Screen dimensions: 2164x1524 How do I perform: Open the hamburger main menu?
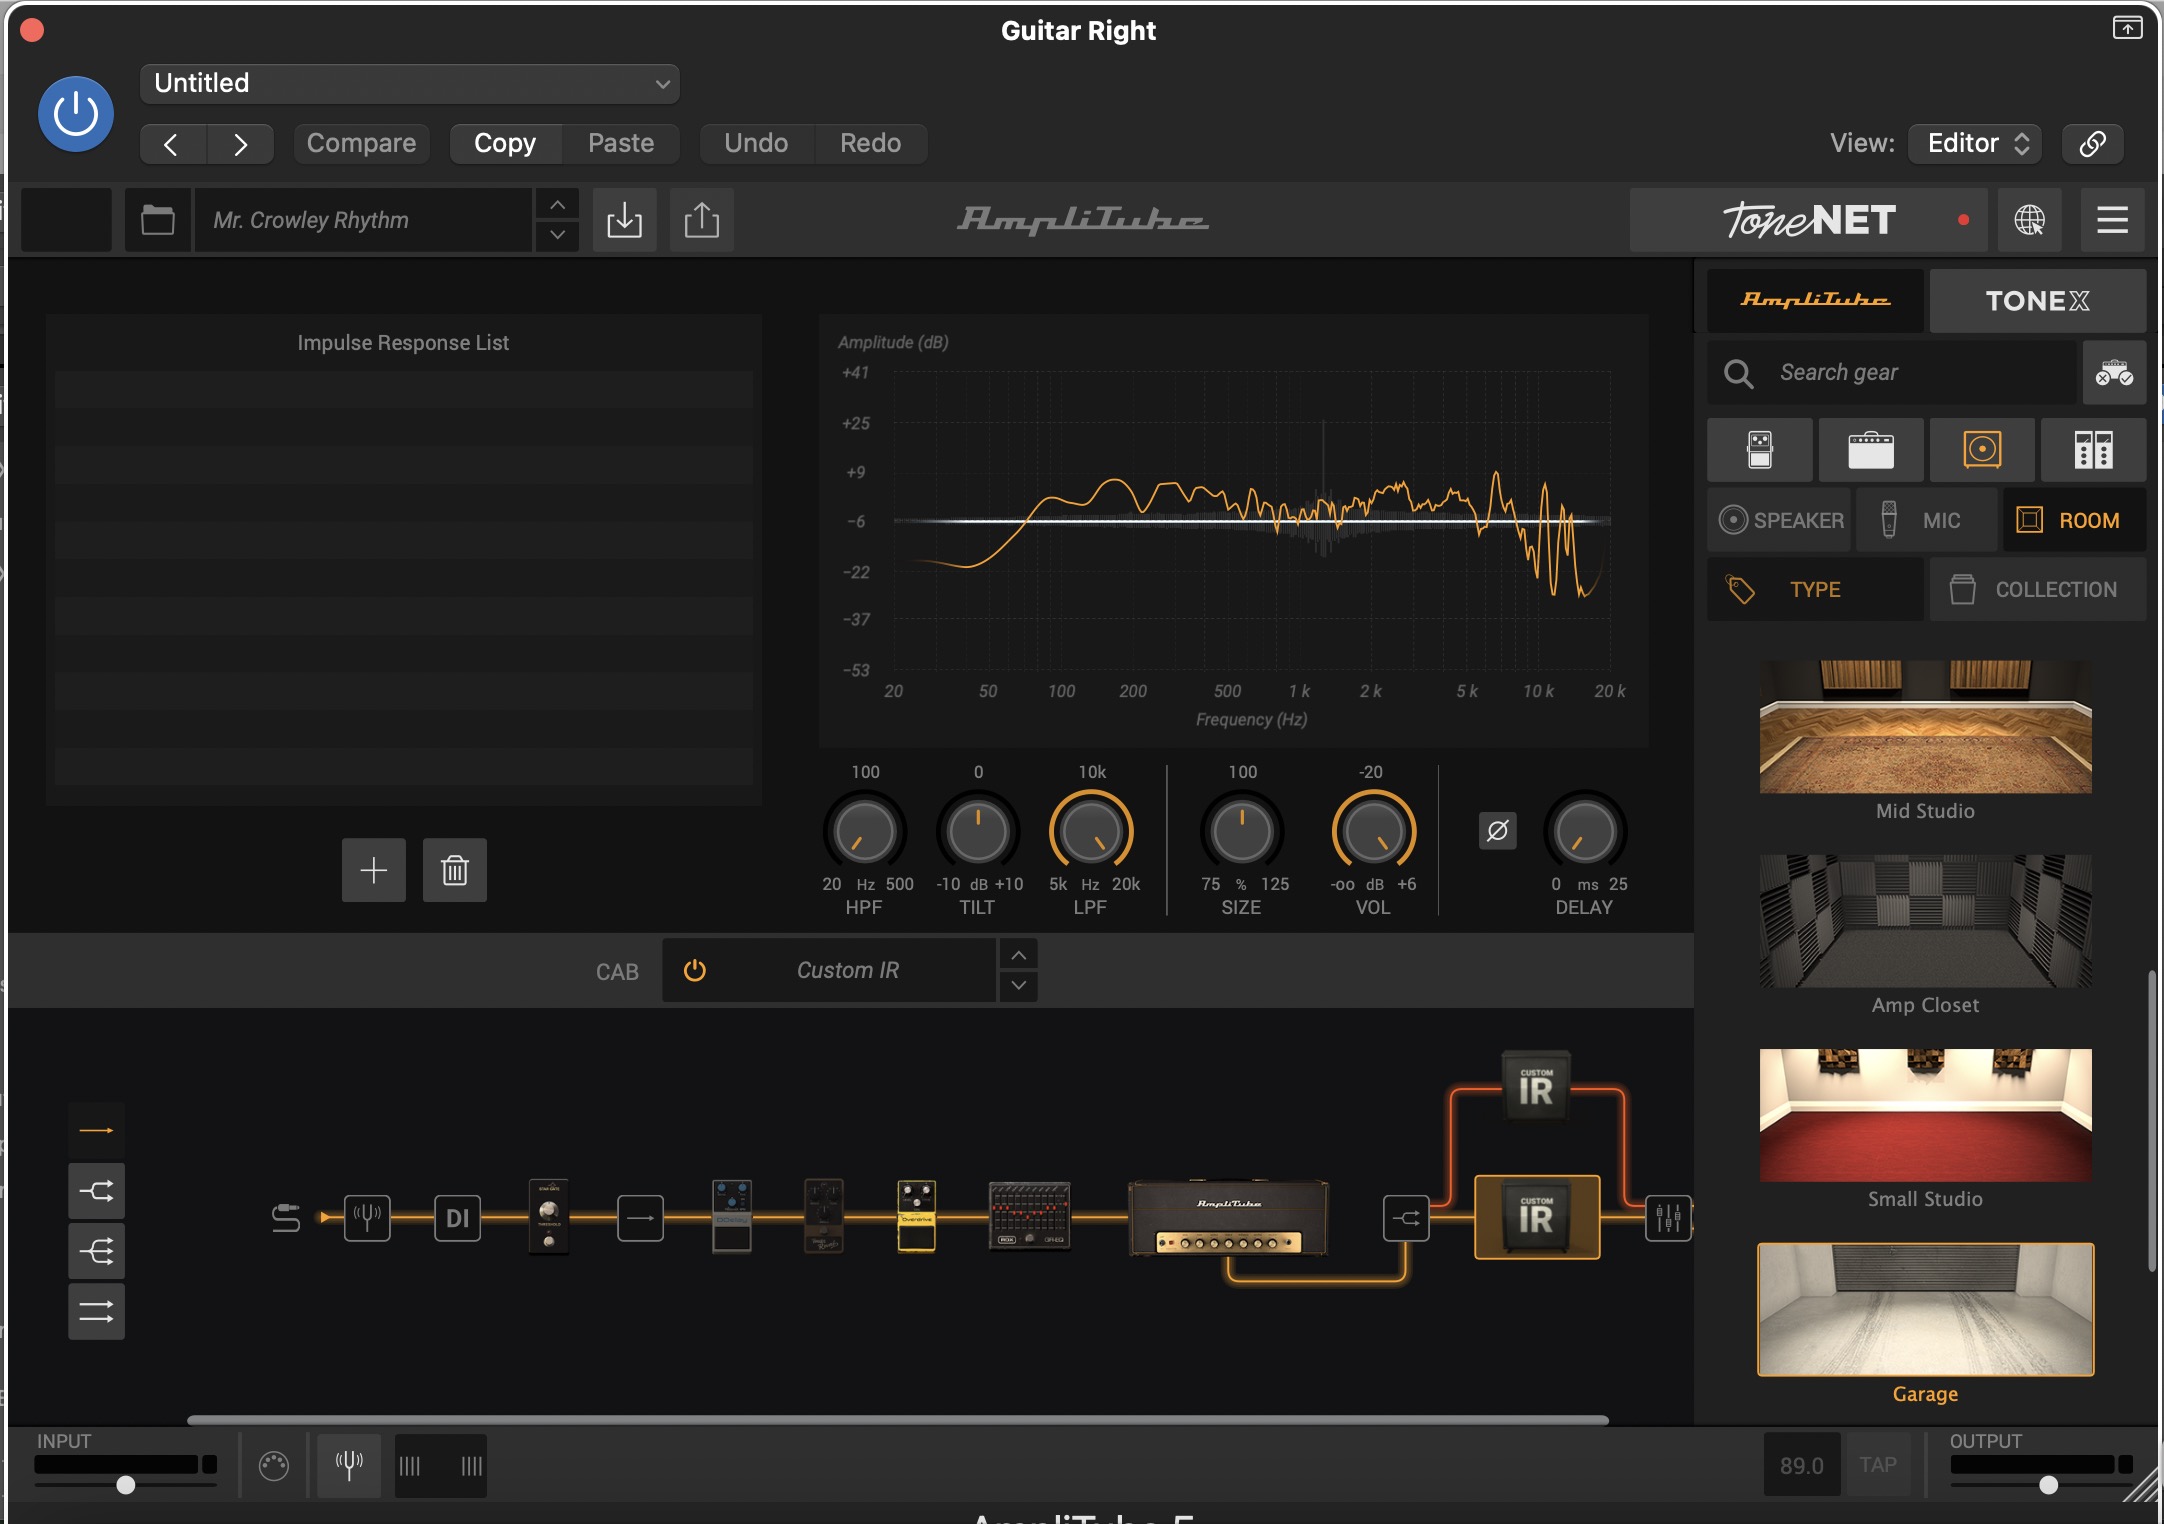click(x=2112, y=220)
